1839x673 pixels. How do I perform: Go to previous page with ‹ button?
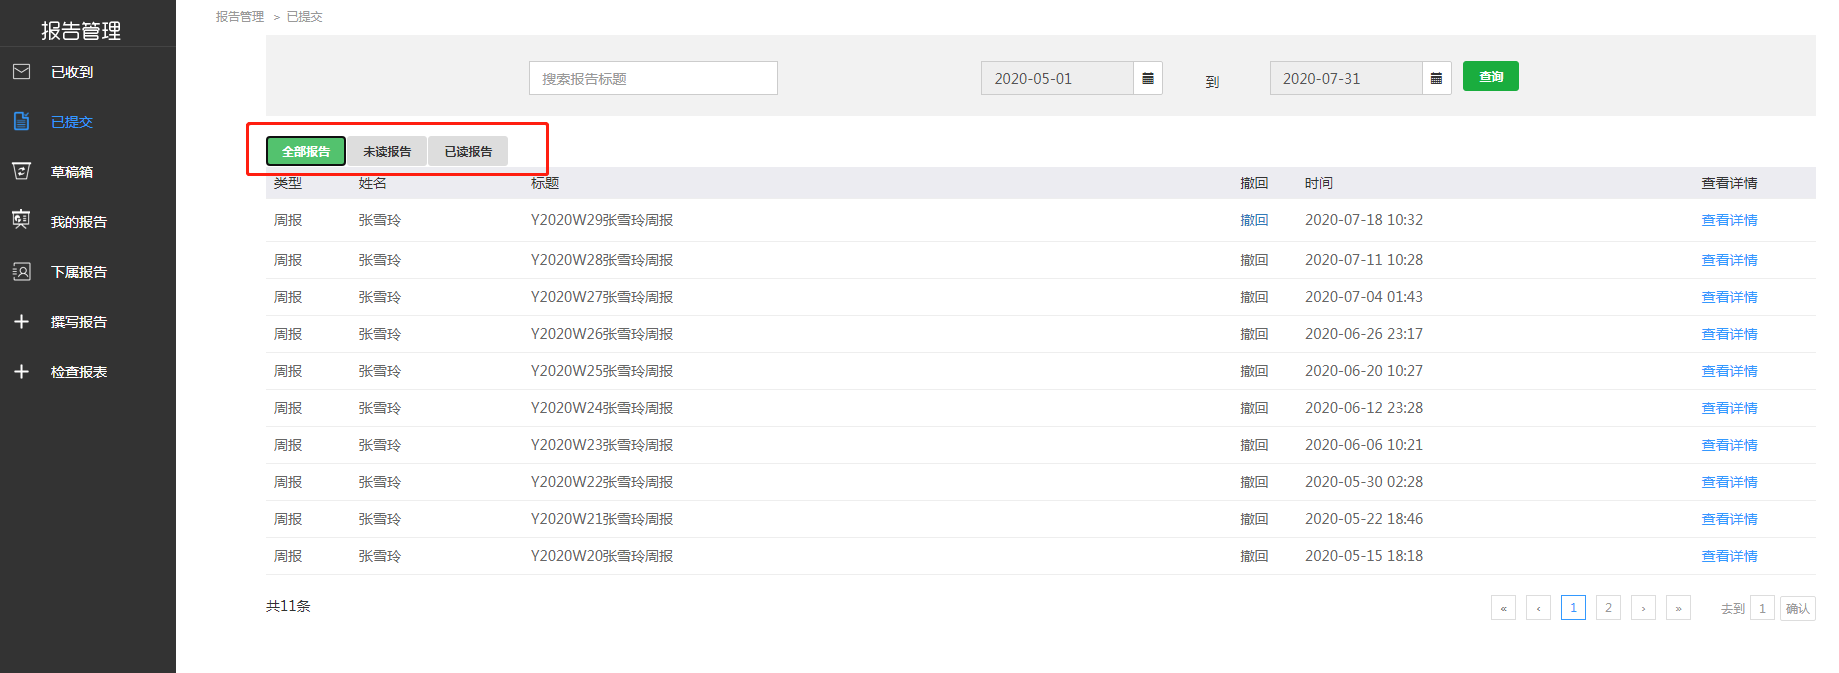coord(1538,608)
